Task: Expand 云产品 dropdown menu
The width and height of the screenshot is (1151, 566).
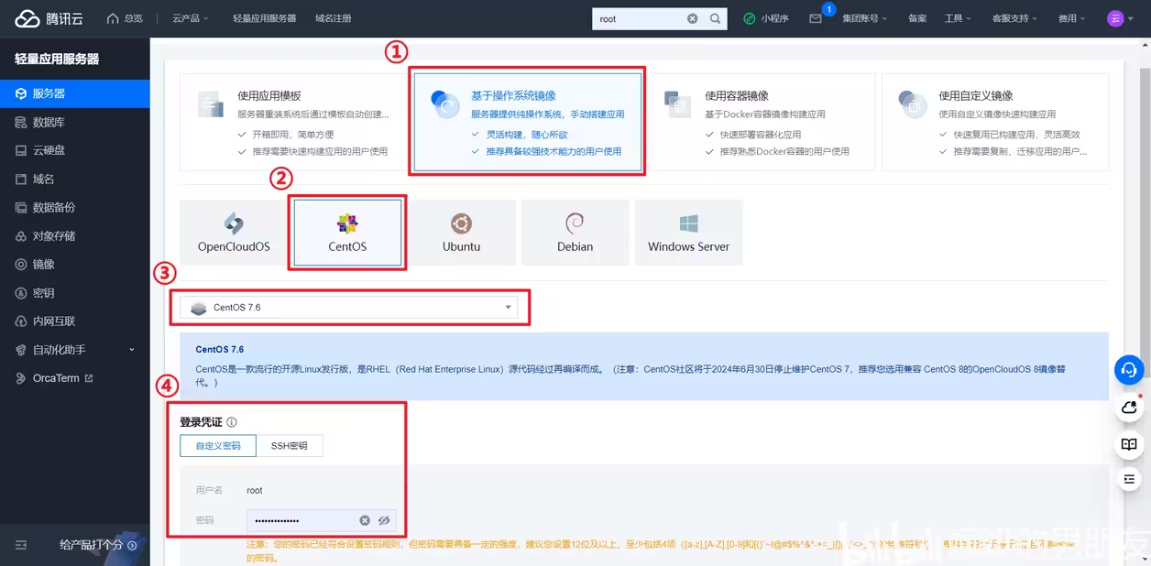Action: point(190,19)
